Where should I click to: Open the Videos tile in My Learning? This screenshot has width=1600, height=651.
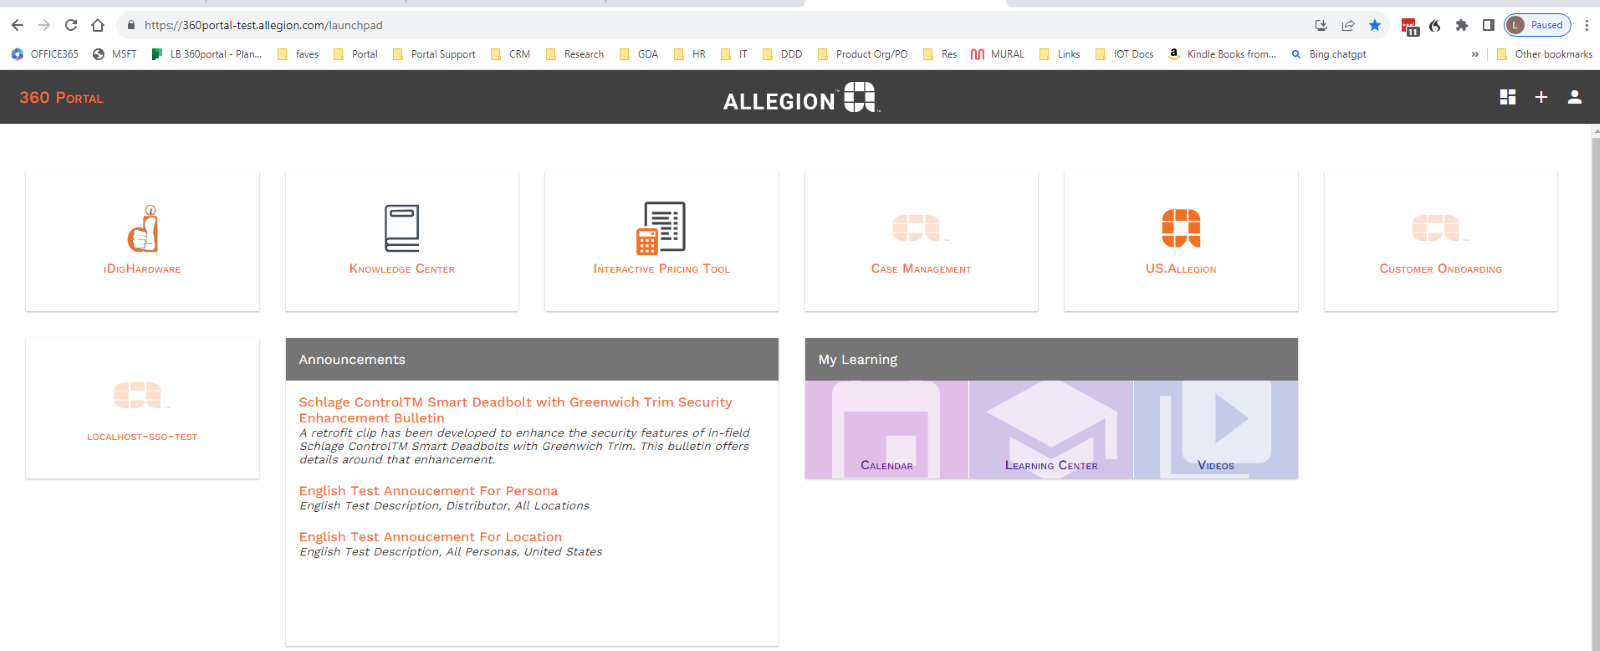1216,429
